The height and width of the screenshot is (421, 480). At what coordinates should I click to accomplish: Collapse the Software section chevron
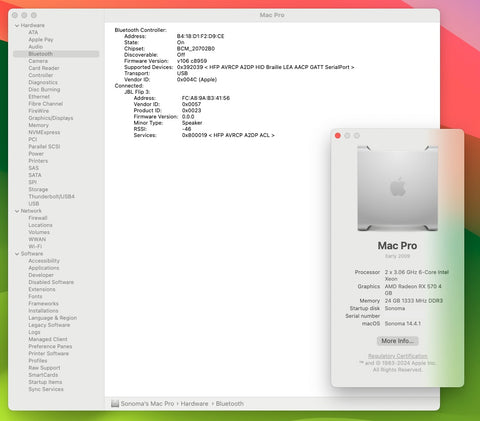(x=17, y=254)
